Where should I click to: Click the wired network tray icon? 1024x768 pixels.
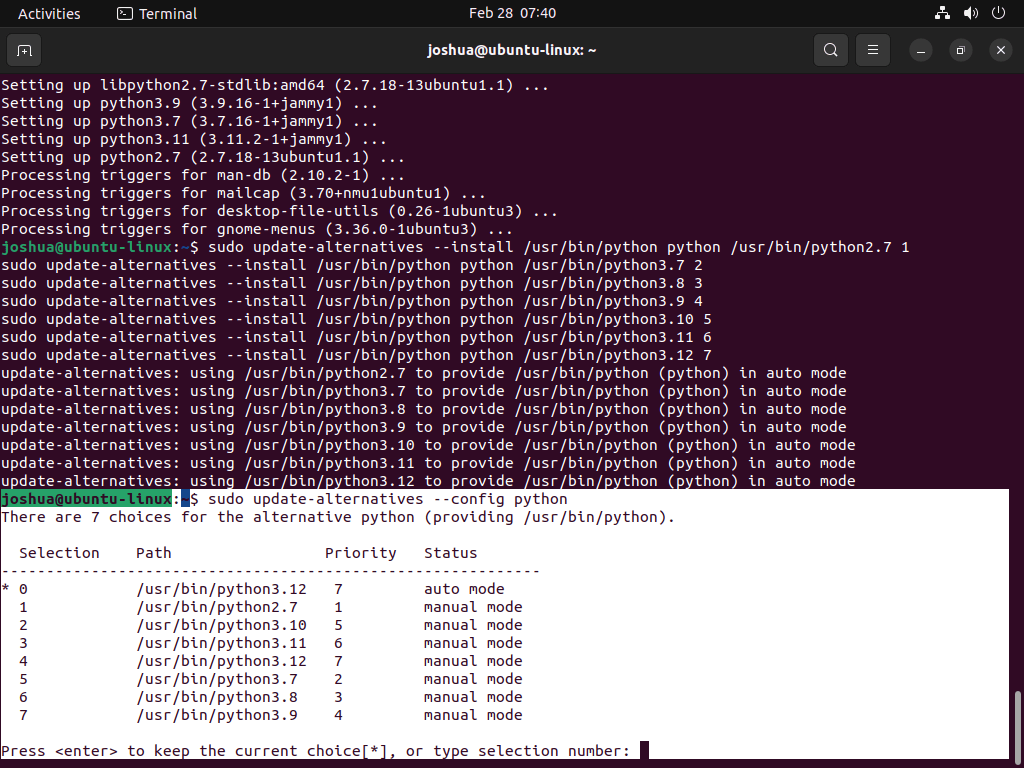coord(942,13)
